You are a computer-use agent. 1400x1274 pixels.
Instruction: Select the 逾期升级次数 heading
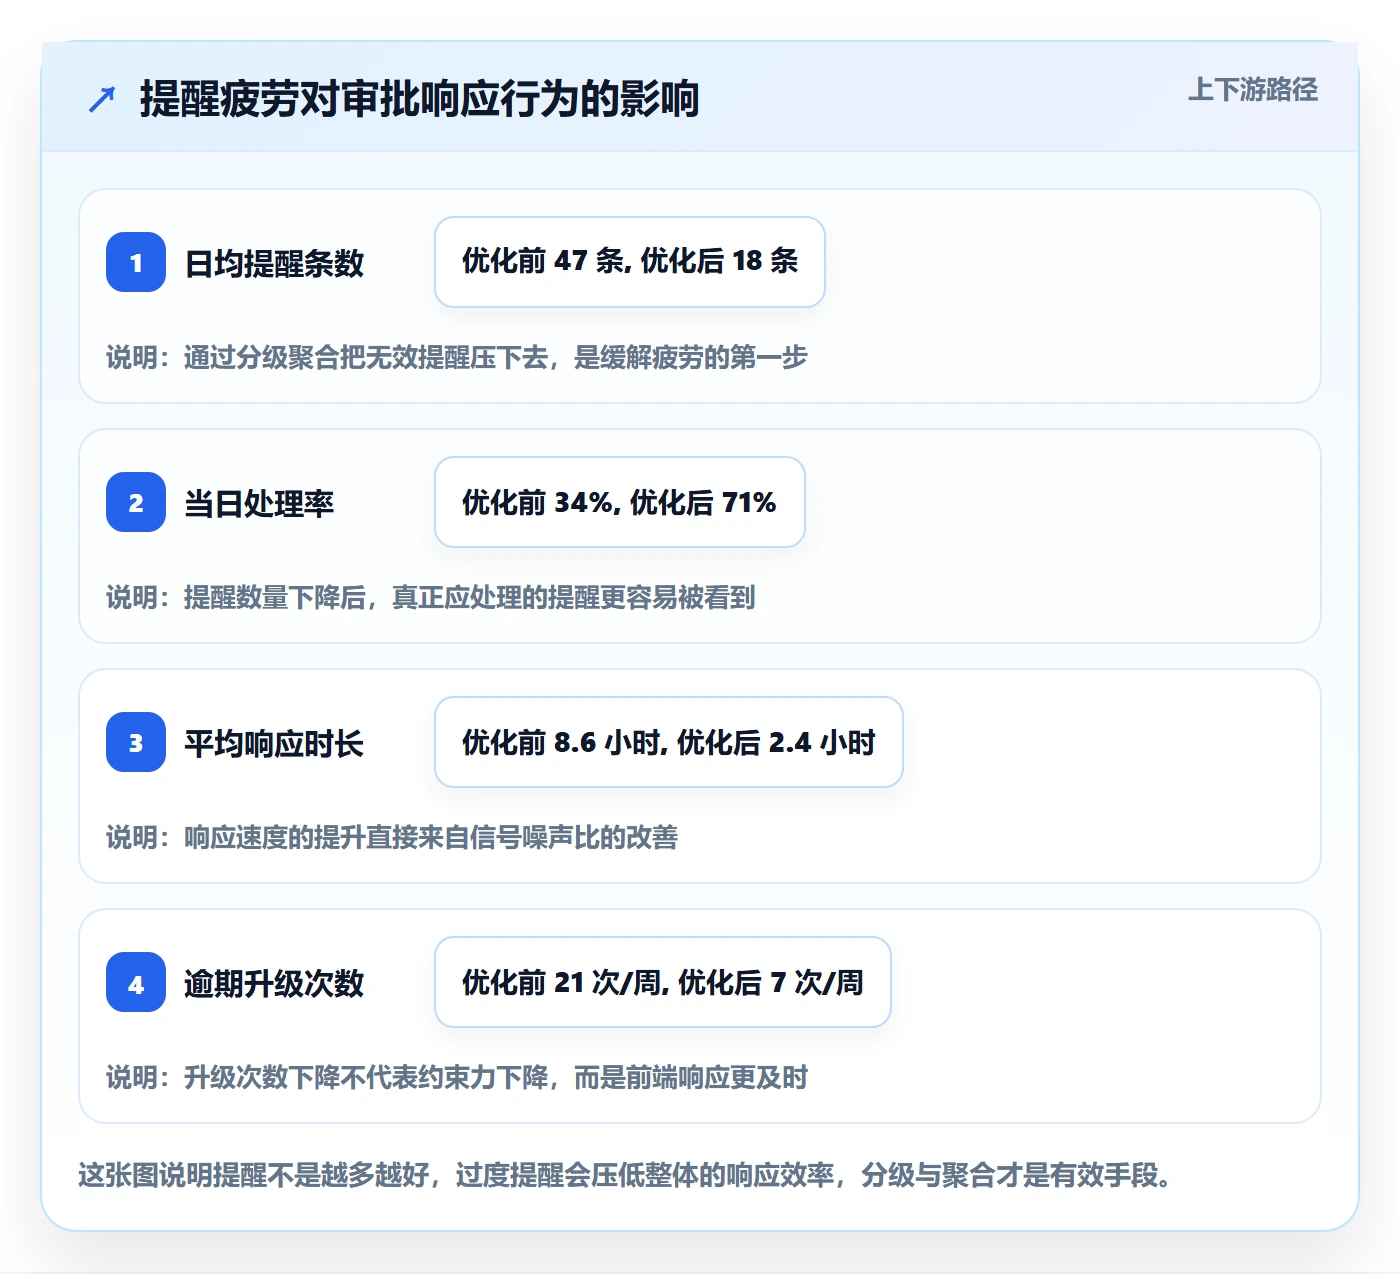pos(274,983)
